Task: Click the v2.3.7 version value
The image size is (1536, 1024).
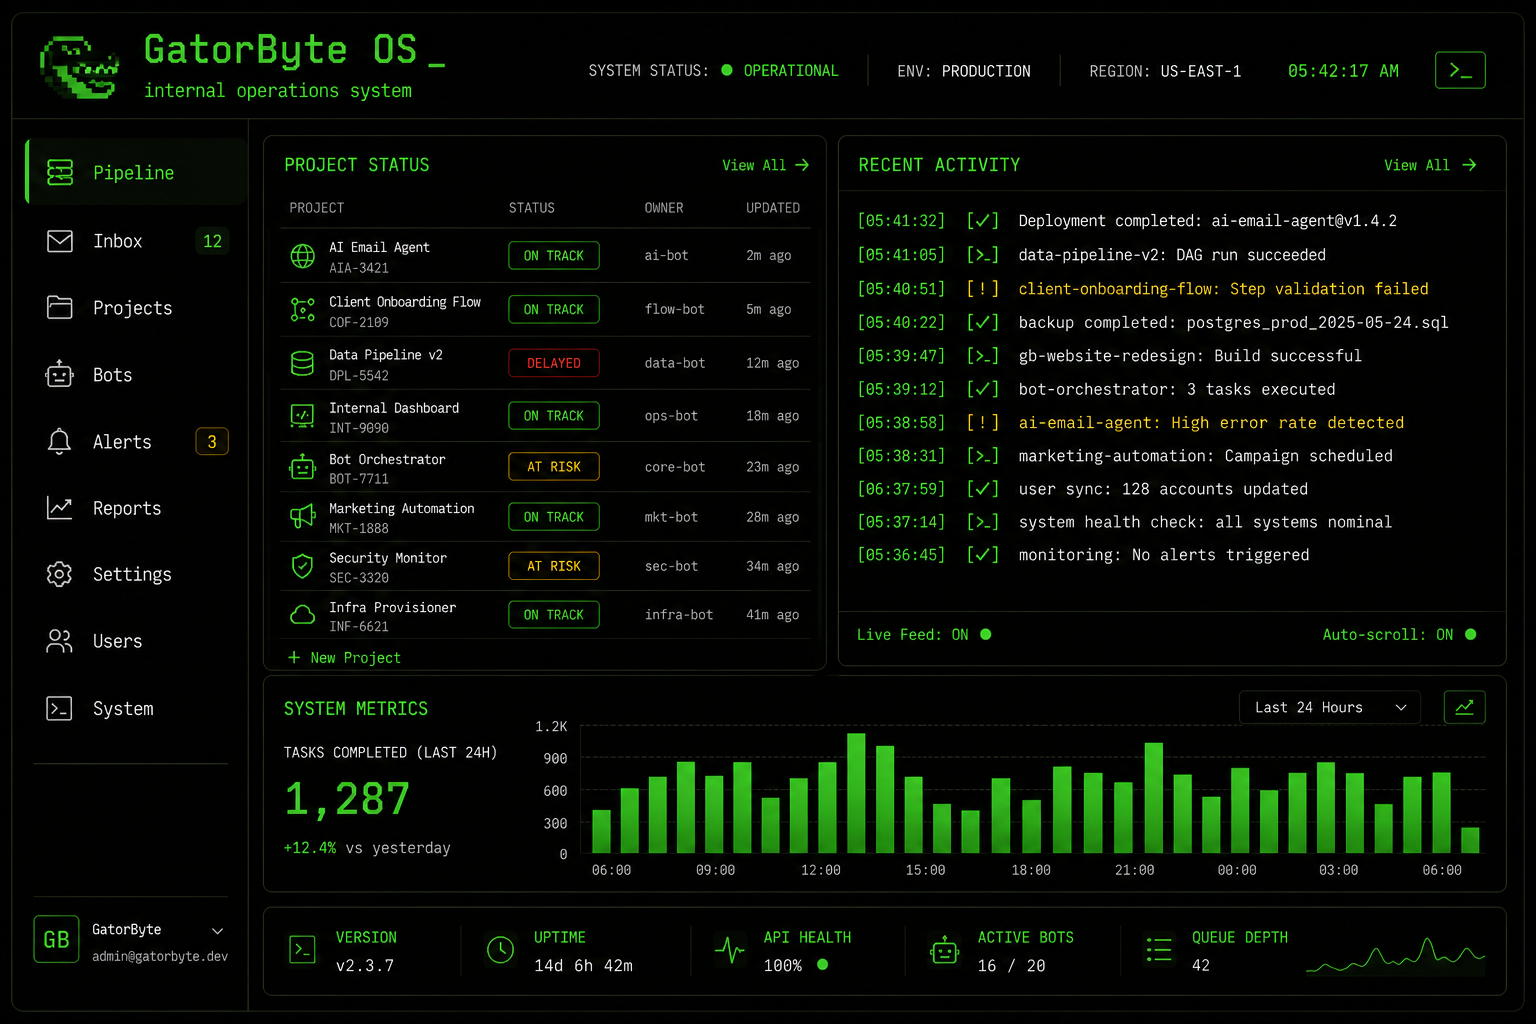Action: point(365,966)
